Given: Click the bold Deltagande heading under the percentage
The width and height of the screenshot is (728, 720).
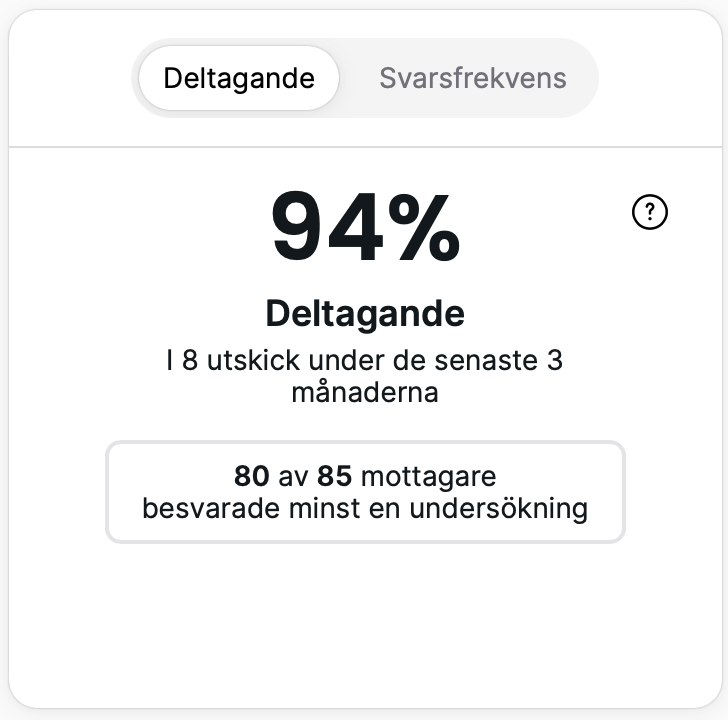Looking at the screenshot, I should point(365,314).
